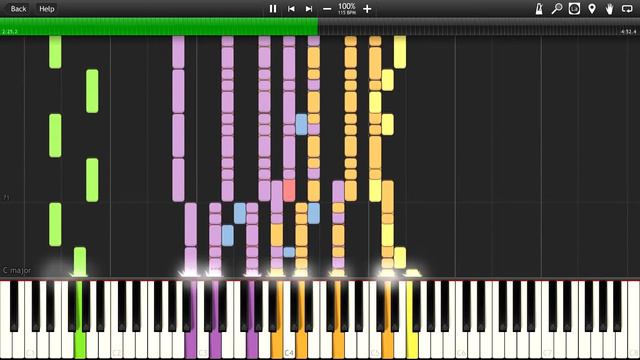This screenshot has width=640, height=360.
Task: Click the square circle icon beside the magnifier
Action: [x=574, y=9]
